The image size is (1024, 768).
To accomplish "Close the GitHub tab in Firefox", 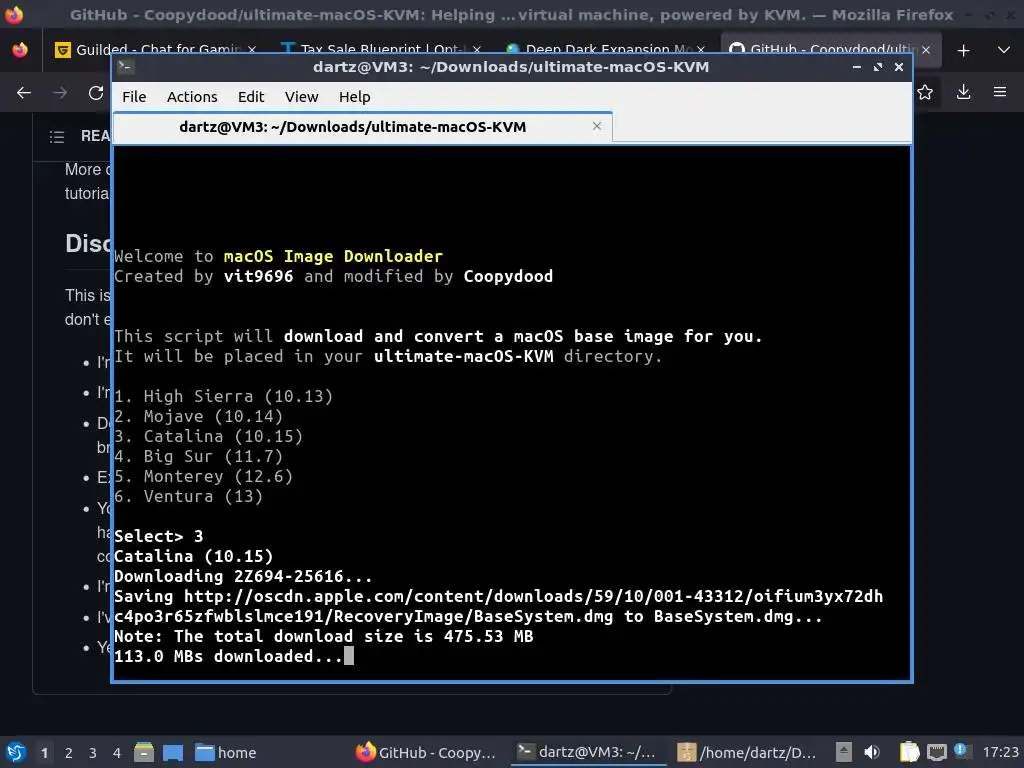I will click(926, 50).
